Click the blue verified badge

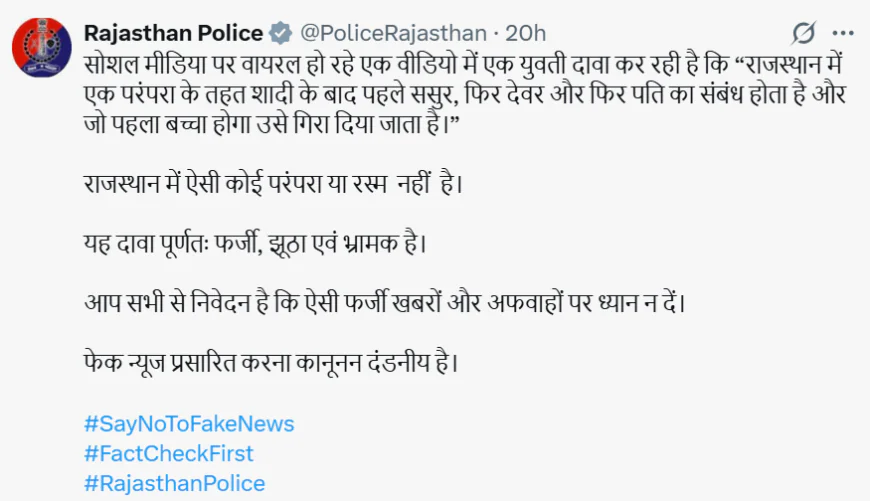(x=279, y=34)
